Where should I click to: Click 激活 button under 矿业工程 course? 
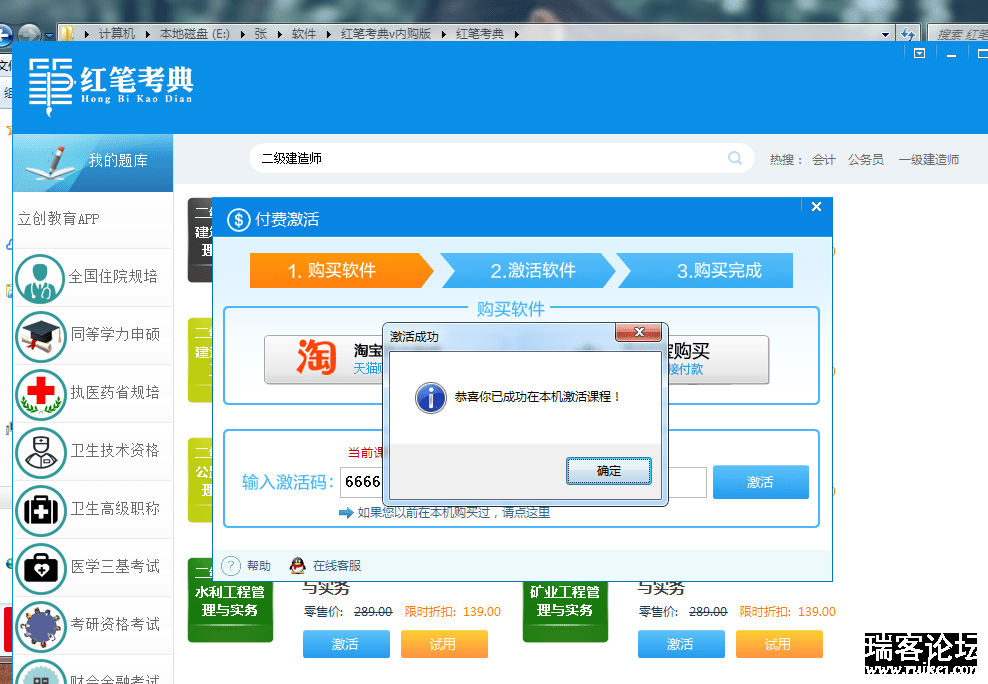coord(681,644)
